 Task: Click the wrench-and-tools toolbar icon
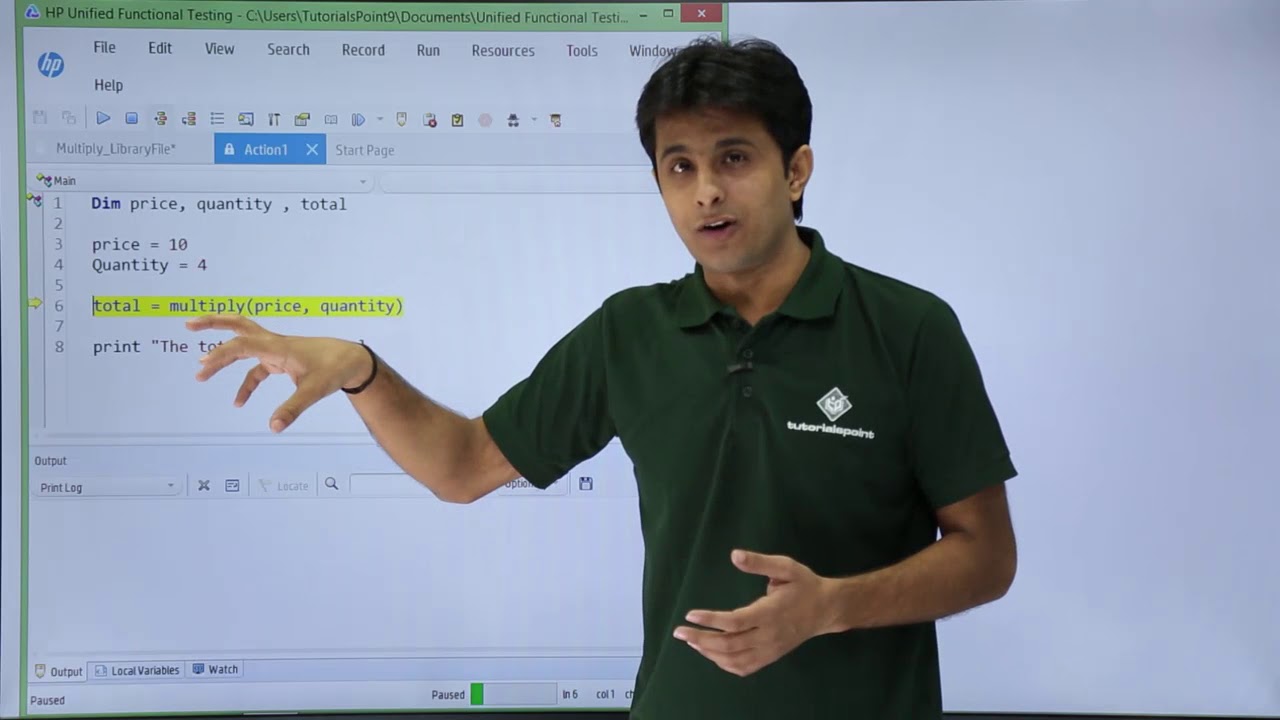273,119
